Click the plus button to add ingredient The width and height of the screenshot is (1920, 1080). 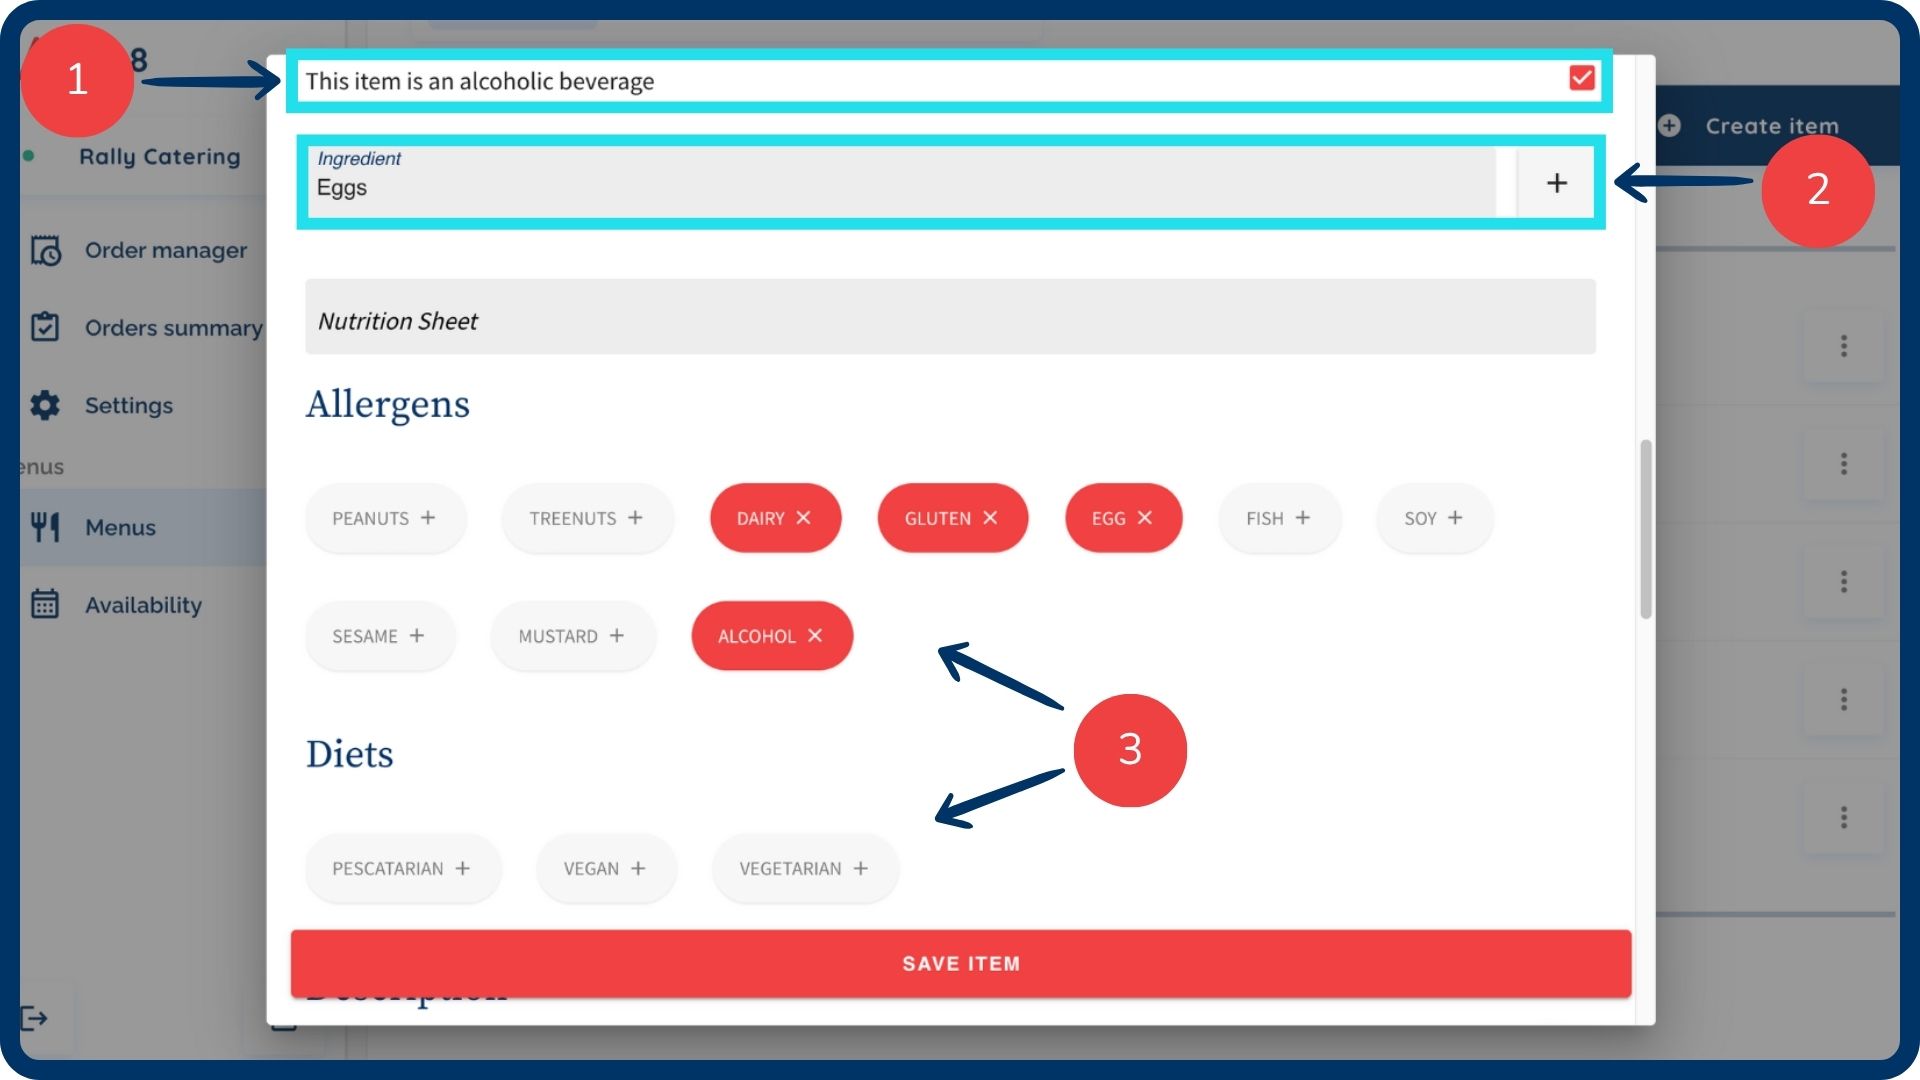click(1556, 183)
